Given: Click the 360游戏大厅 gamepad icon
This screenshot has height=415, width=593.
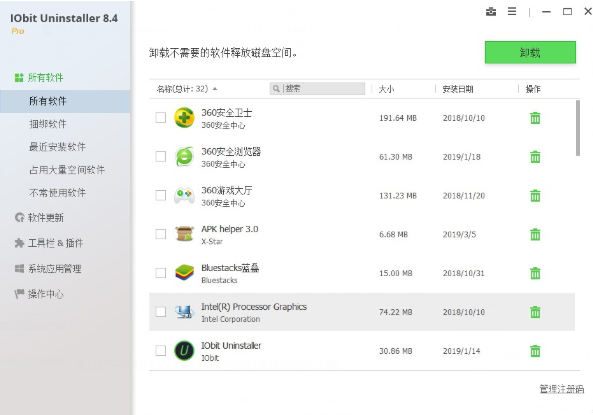Looking at the screenshot, I should [184, 196].
